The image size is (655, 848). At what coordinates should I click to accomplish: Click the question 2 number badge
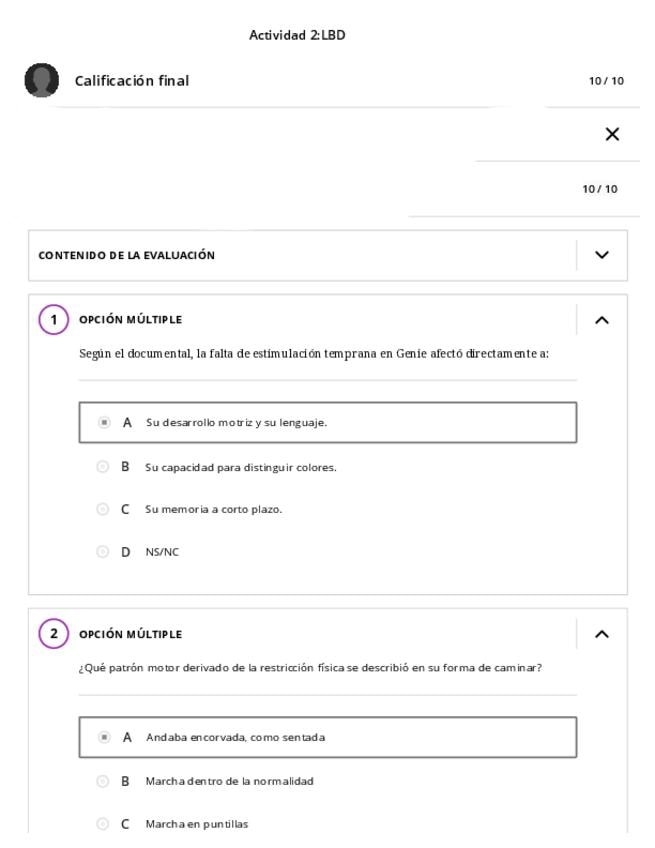pos(53,634)
